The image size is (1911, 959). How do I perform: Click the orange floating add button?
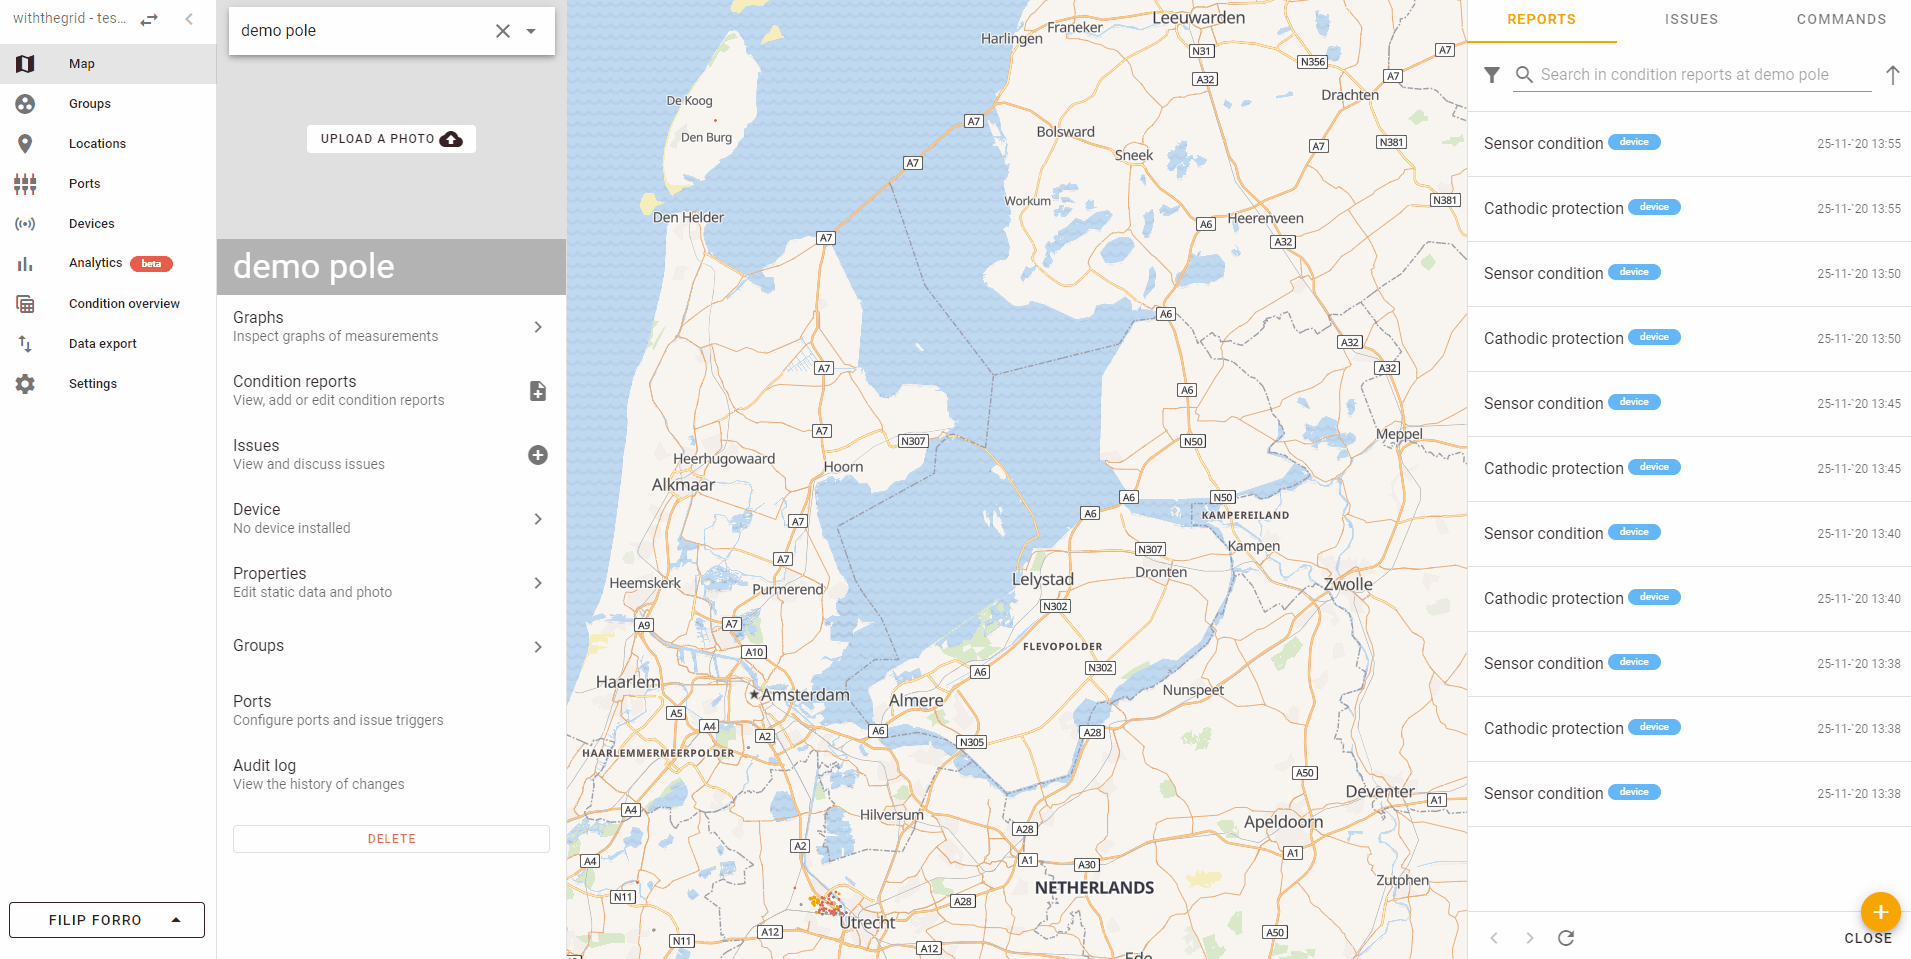pyautogui.click(x=1880, y=912)
